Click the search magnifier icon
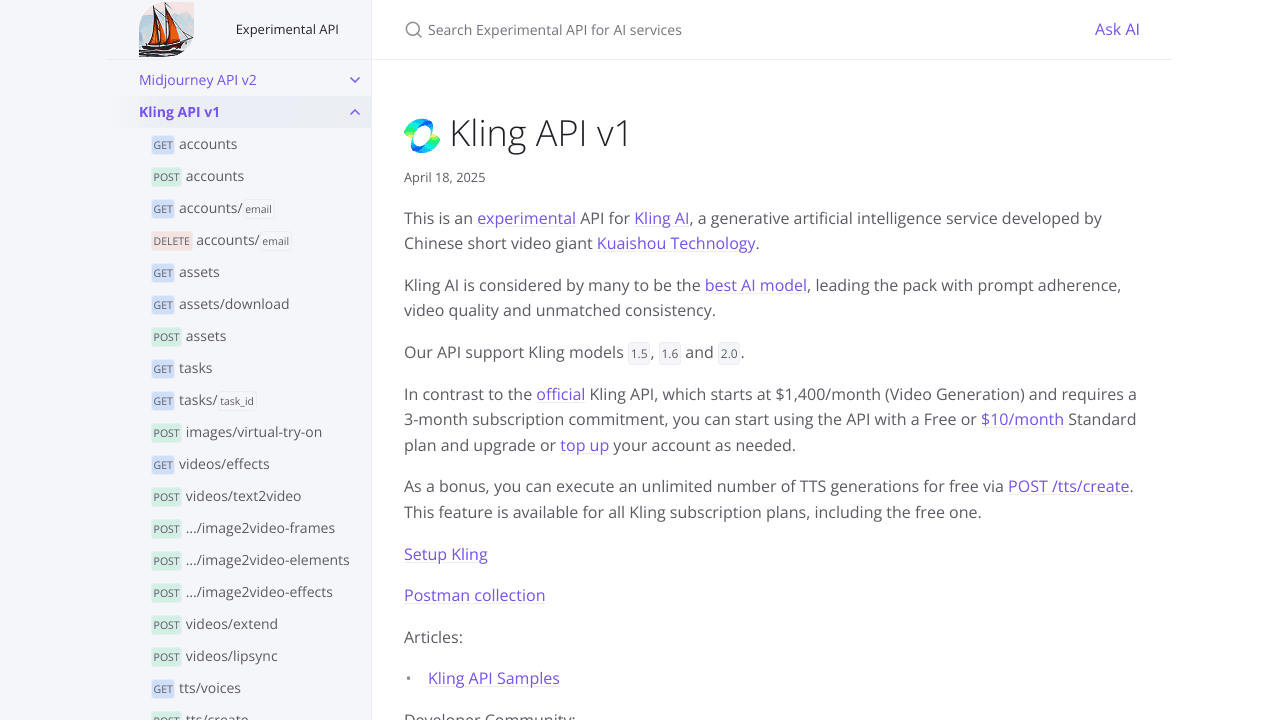Screen dimensions: 1280x720 point(413,30)
